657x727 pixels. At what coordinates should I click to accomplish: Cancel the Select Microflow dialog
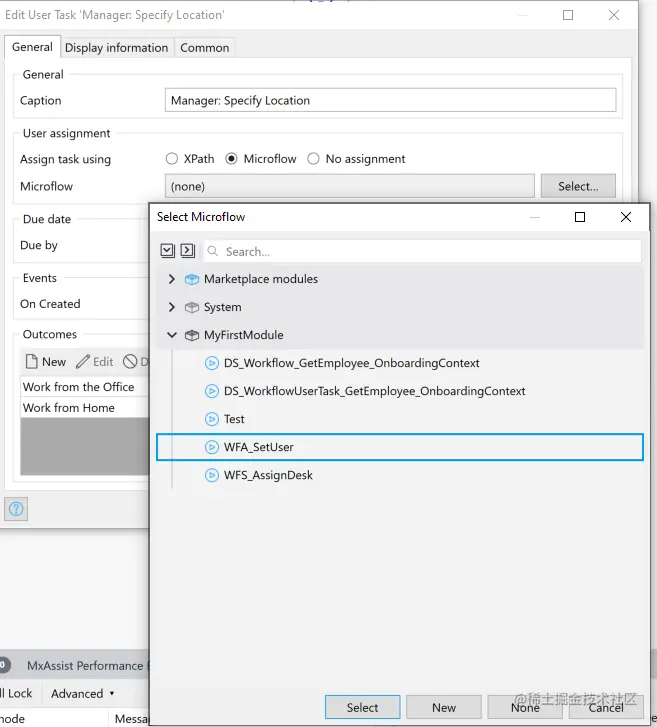click(606, 708)
